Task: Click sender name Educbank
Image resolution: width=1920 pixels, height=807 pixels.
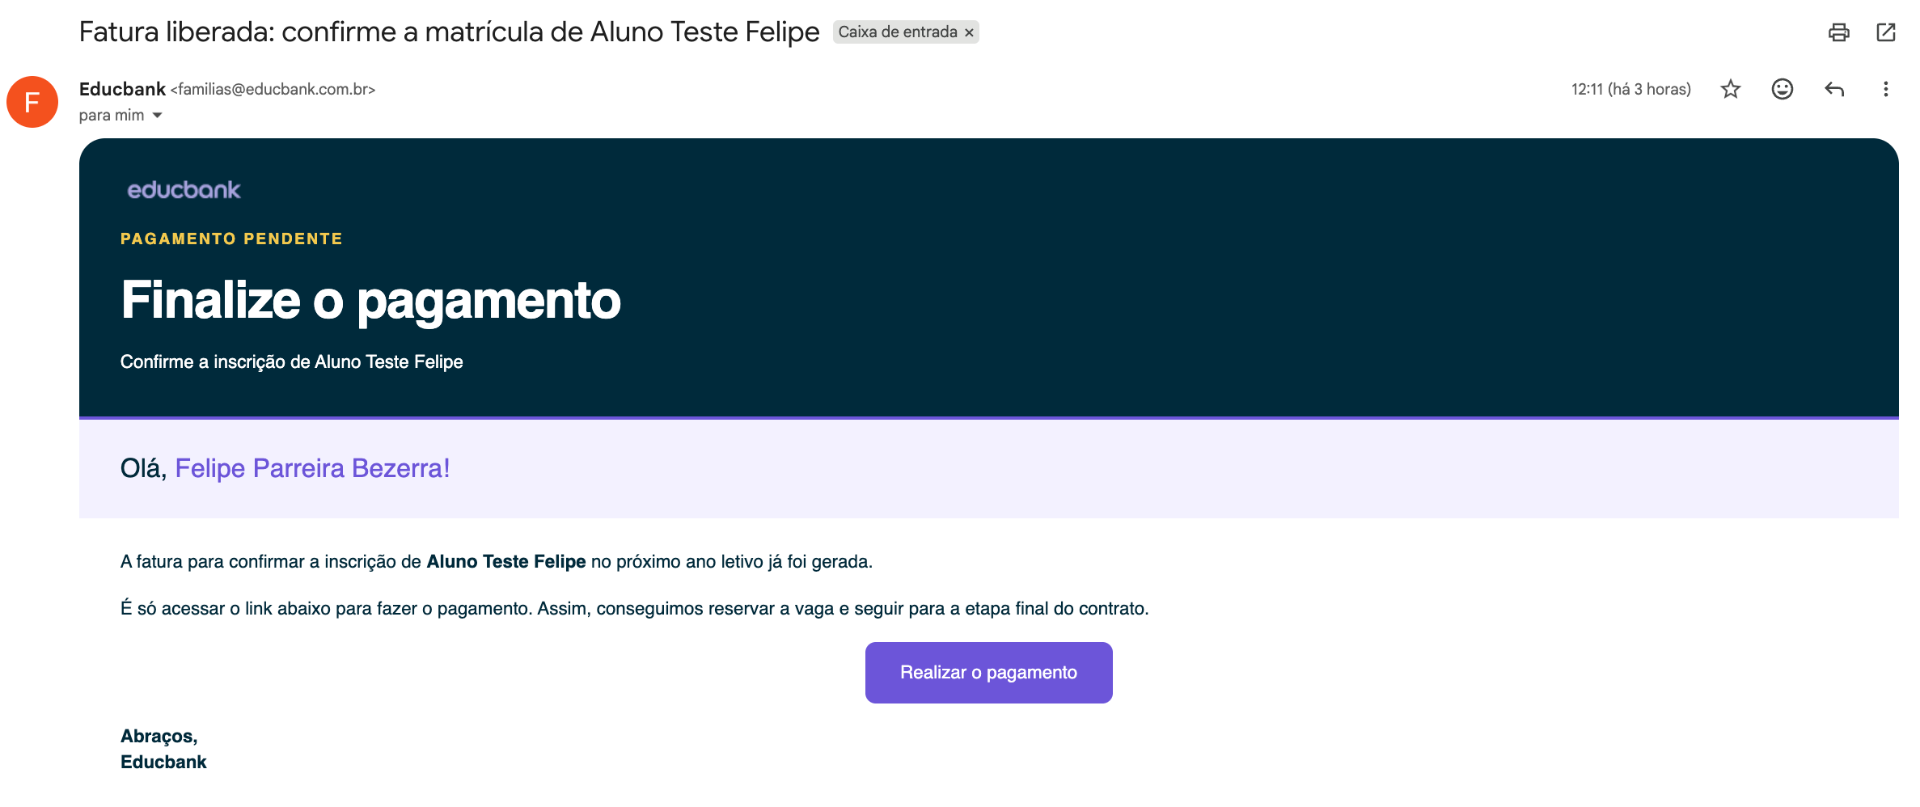Action: coord(122,89)
